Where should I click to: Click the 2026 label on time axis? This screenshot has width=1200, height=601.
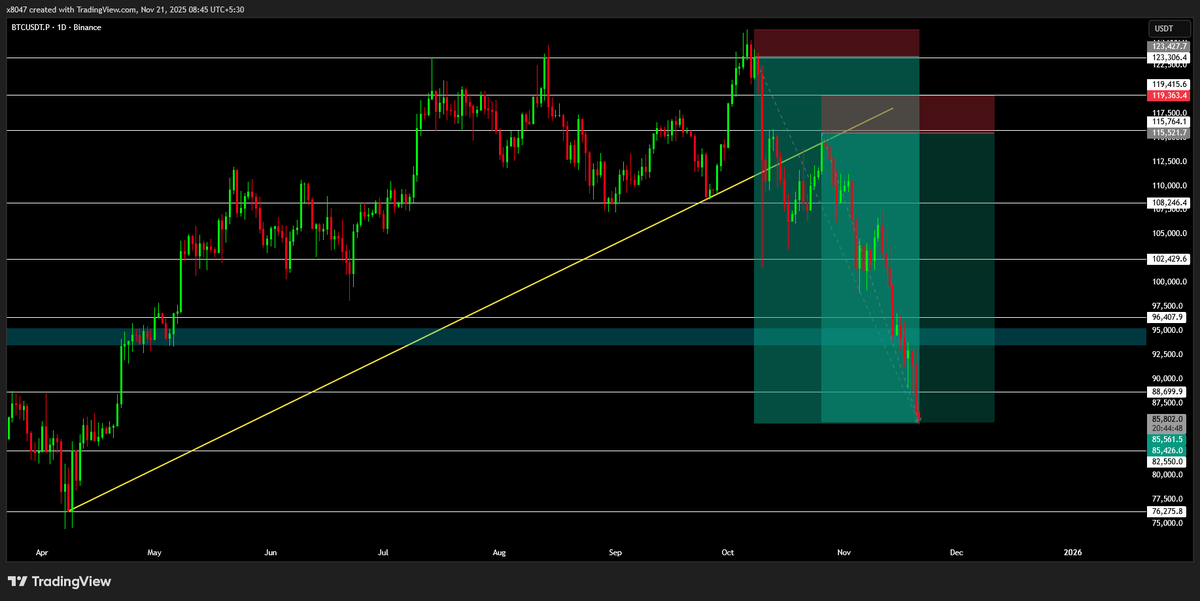pos(1072,551)
